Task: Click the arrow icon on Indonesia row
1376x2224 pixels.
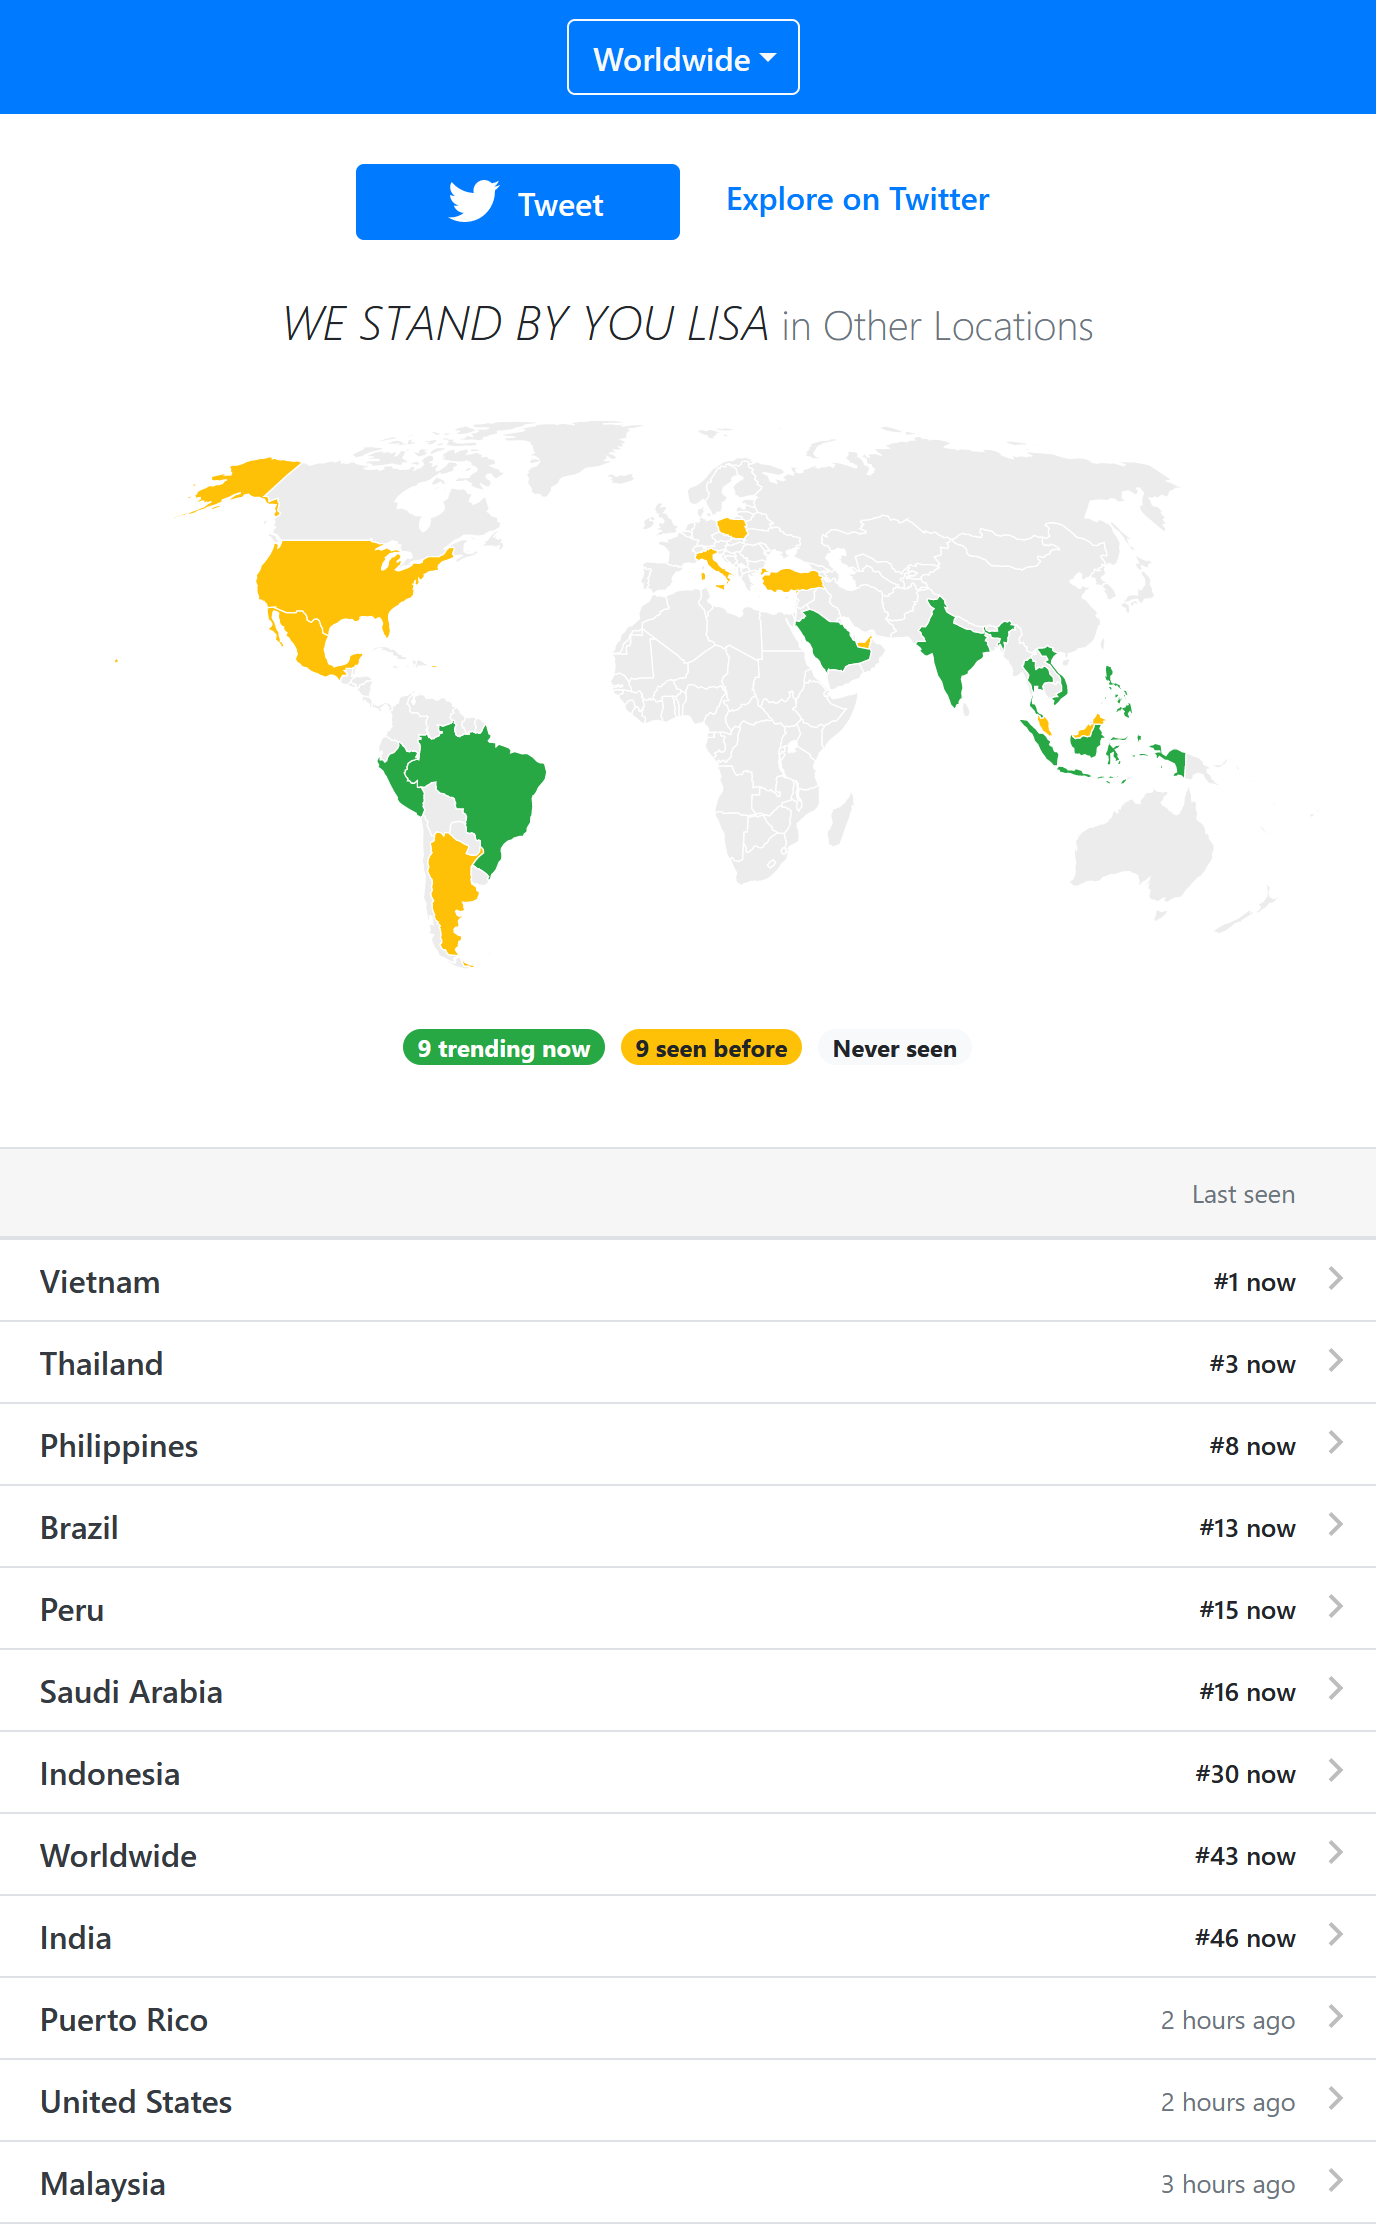Action: point(1335,1770)
